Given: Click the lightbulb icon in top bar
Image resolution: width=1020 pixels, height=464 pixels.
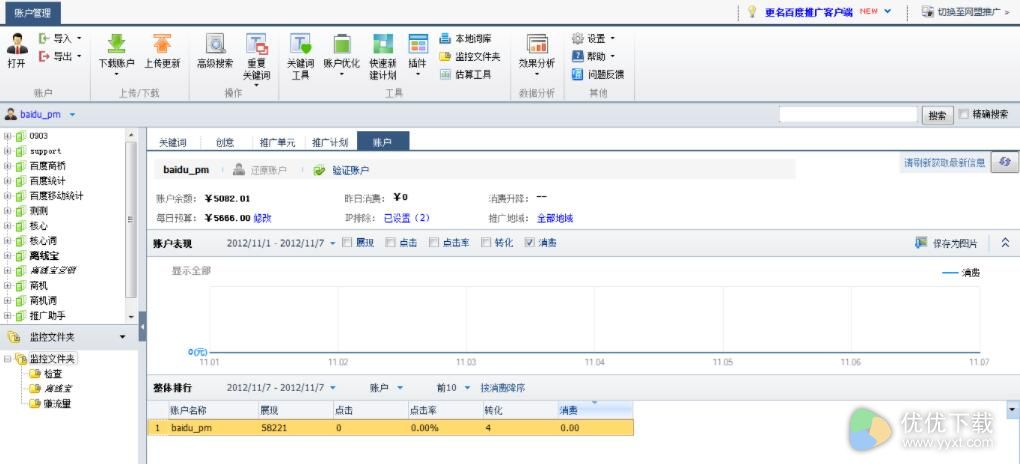Looking at the screenshot, I should [752, 12].
